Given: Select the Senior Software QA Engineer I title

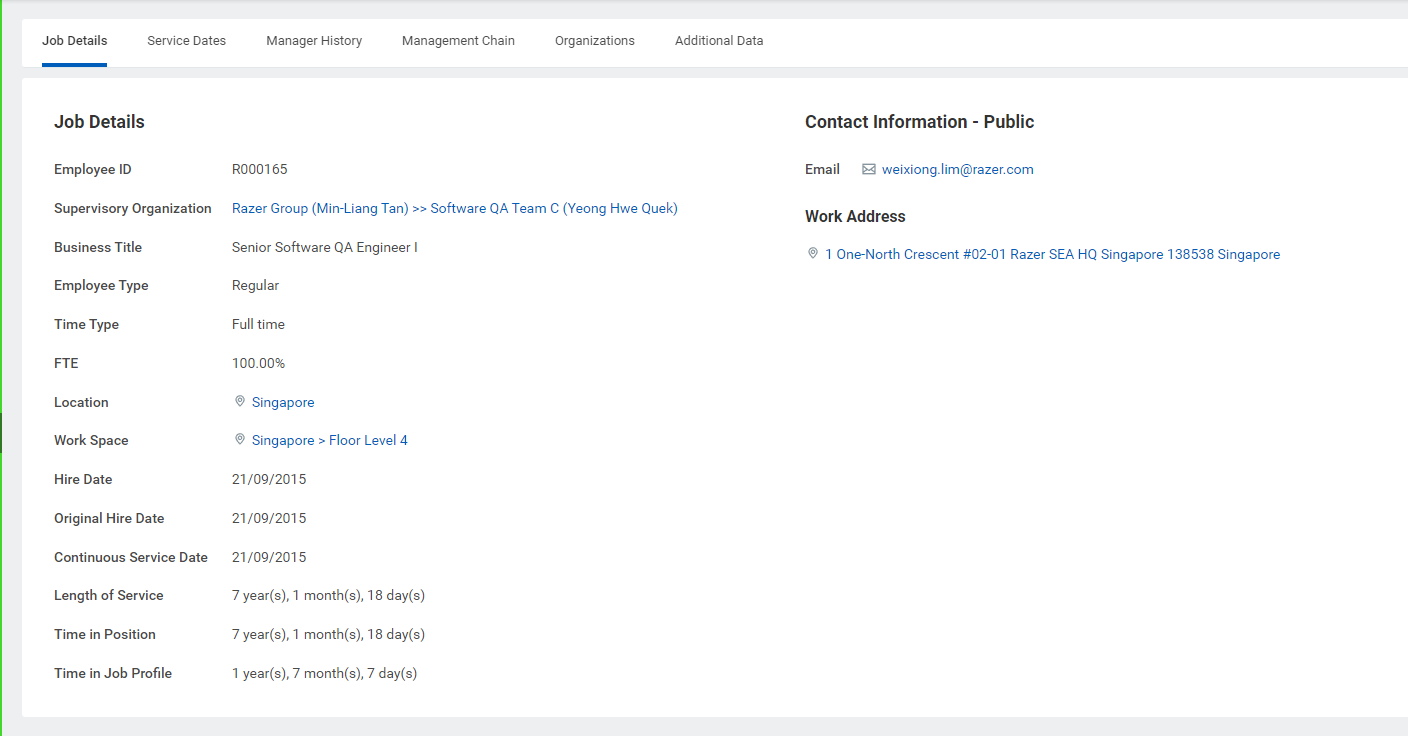Looking at the screenshot, I should pos(325,247).
